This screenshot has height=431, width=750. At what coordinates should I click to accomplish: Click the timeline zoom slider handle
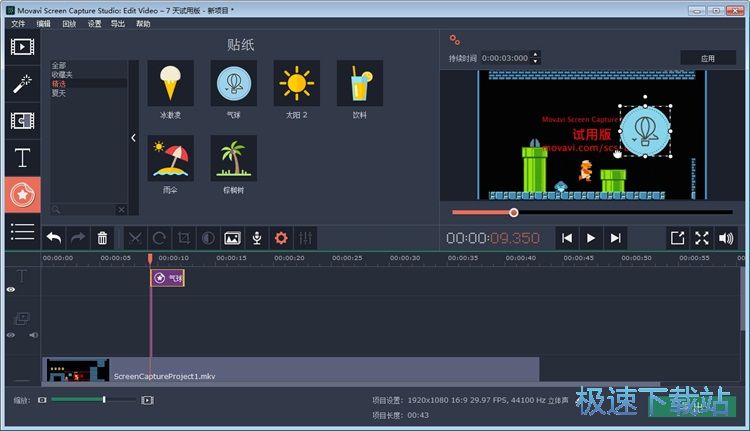click(104, 399)
